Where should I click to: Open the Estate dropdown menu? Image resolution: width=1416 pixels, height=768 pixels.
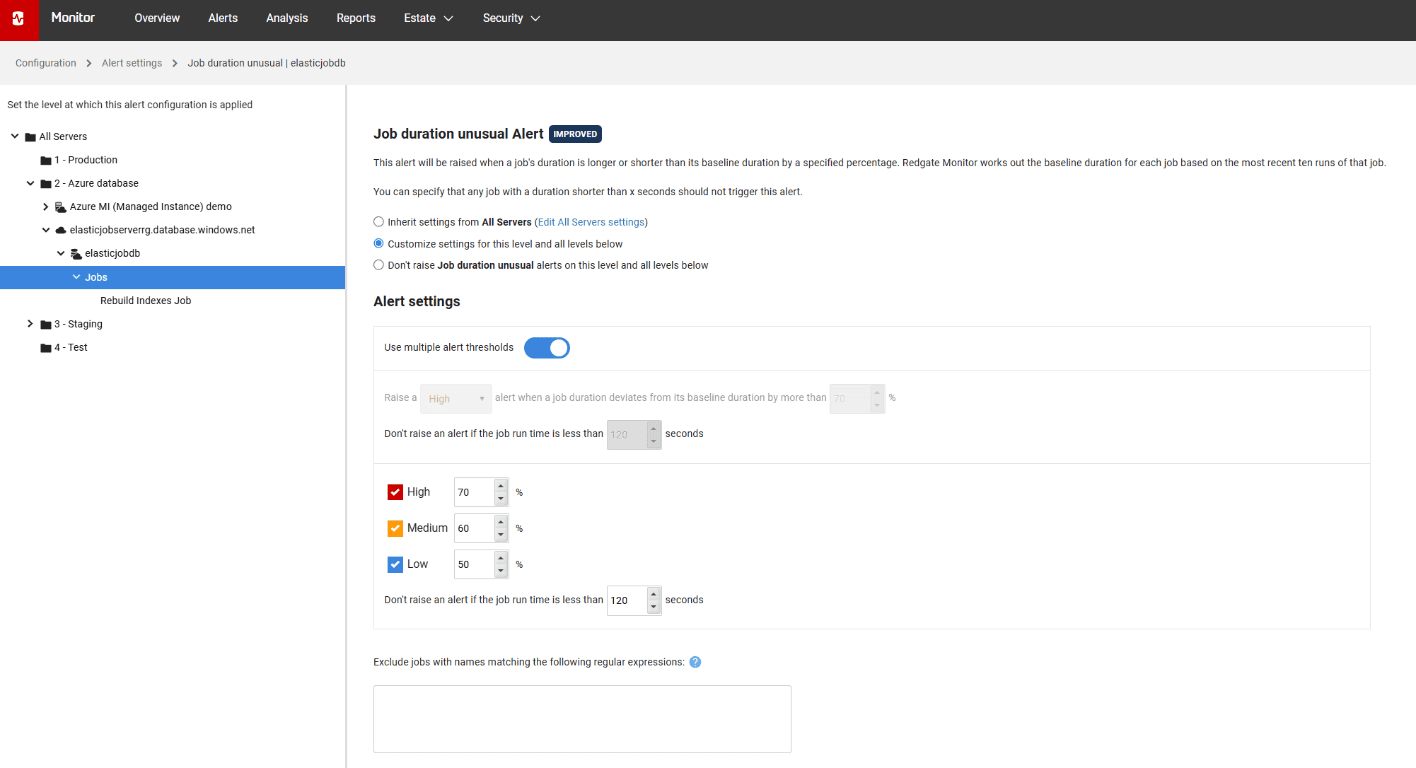click(428, 18)
